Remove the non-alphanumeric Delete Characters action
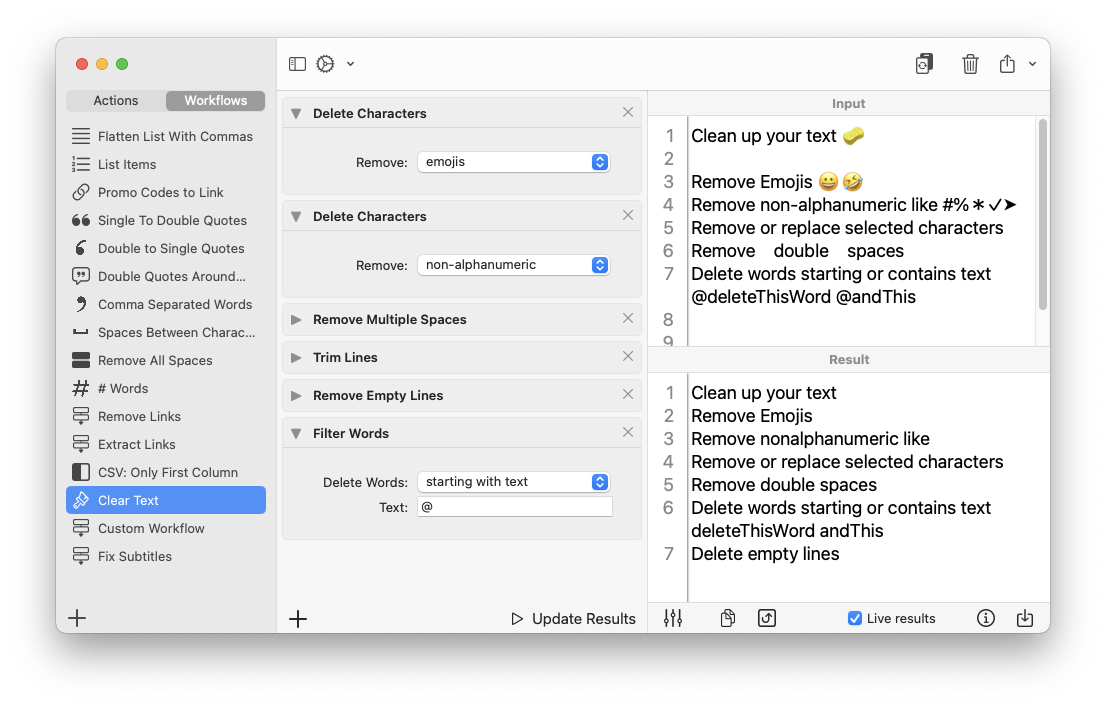Viewport: 1106px width, 707px height. [628, 215]
